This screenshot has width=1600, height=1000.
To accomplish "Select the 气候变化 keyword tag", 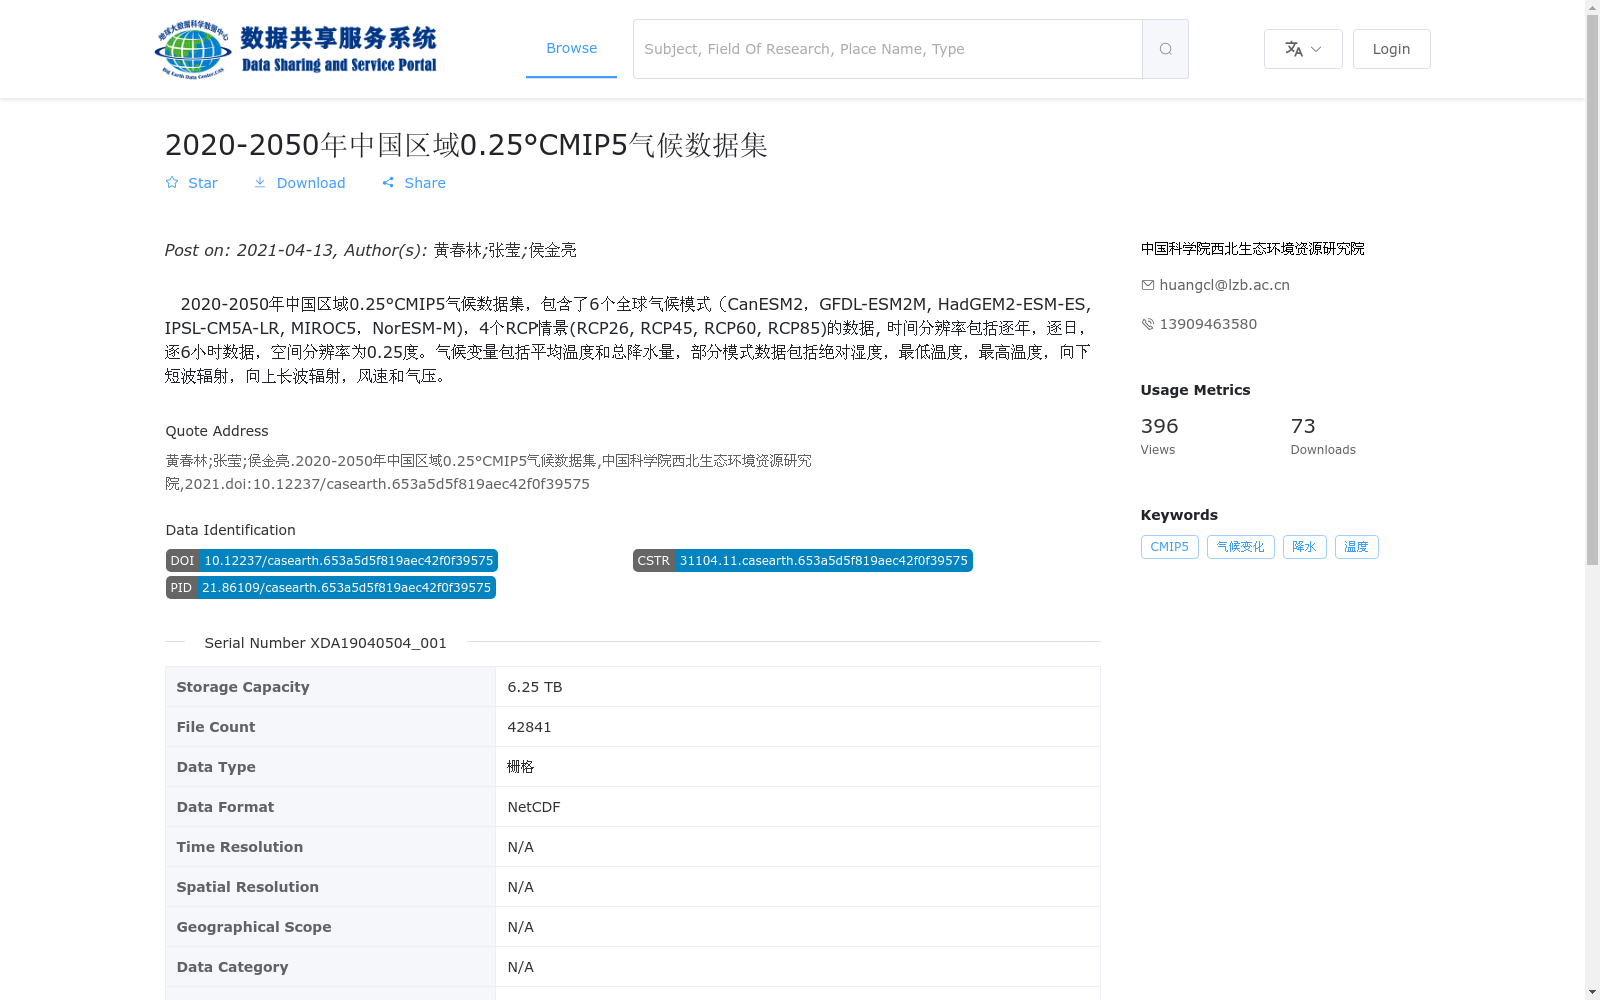I will [1241, 547].
